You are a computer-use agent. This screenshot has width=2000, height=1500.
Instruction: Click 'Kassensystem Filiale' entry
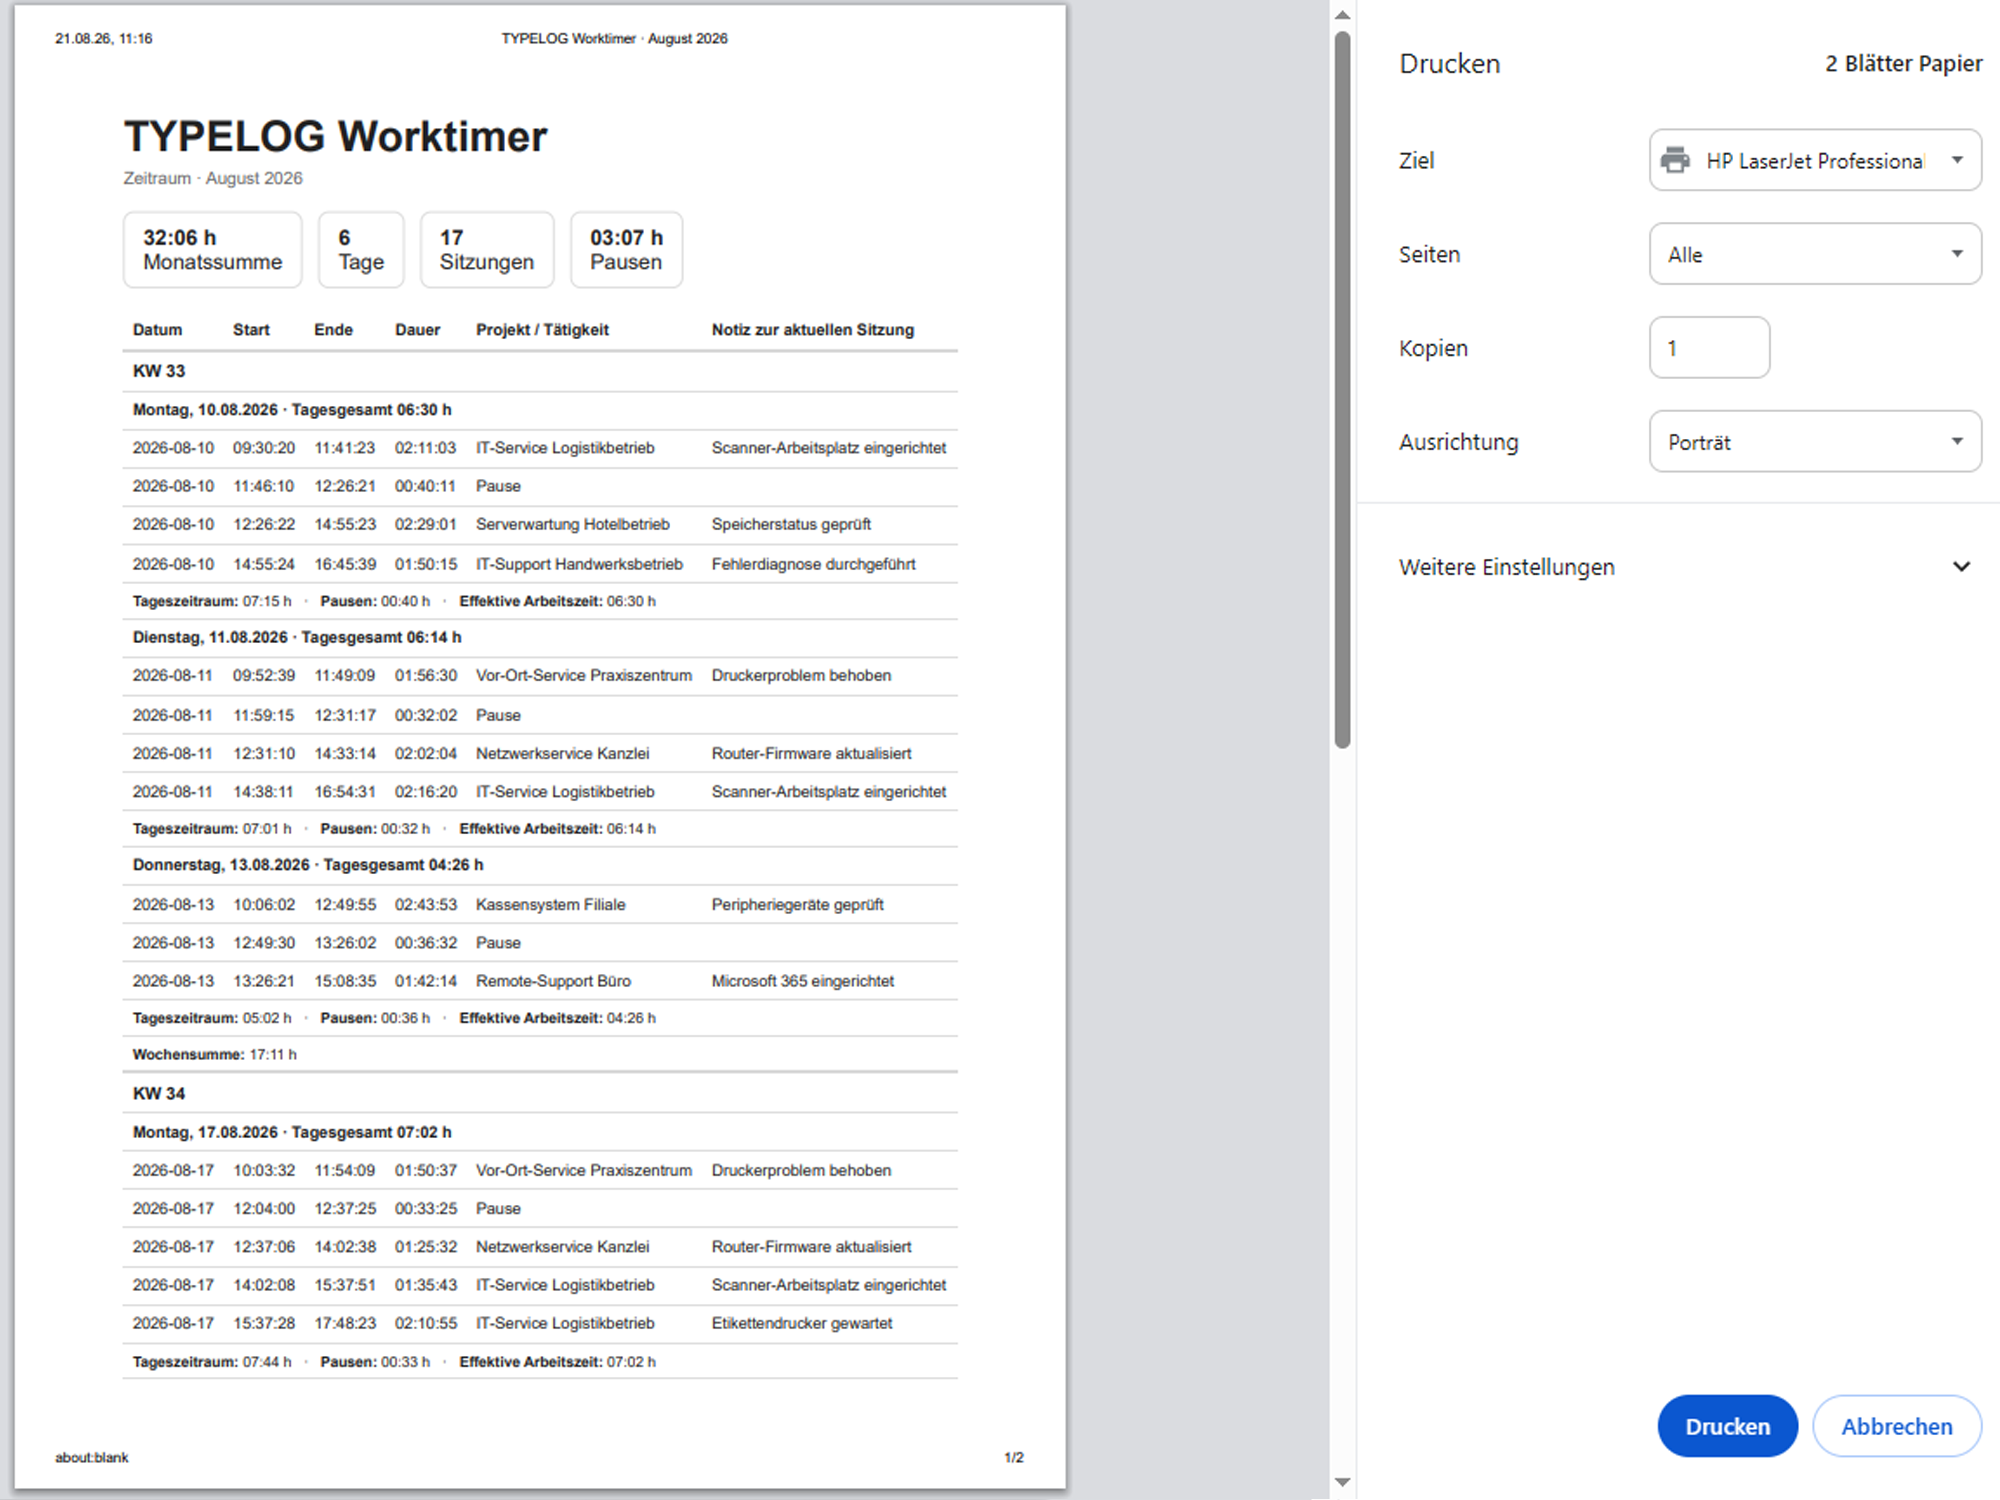(x=550, y=904)
